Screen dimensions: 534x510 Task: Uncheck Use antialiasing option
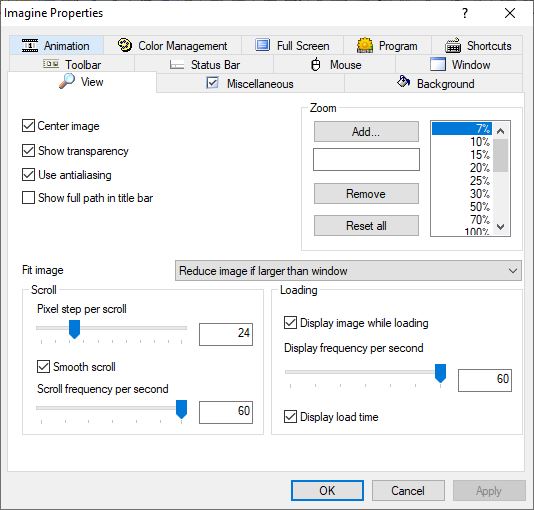(x=28, y=175)
